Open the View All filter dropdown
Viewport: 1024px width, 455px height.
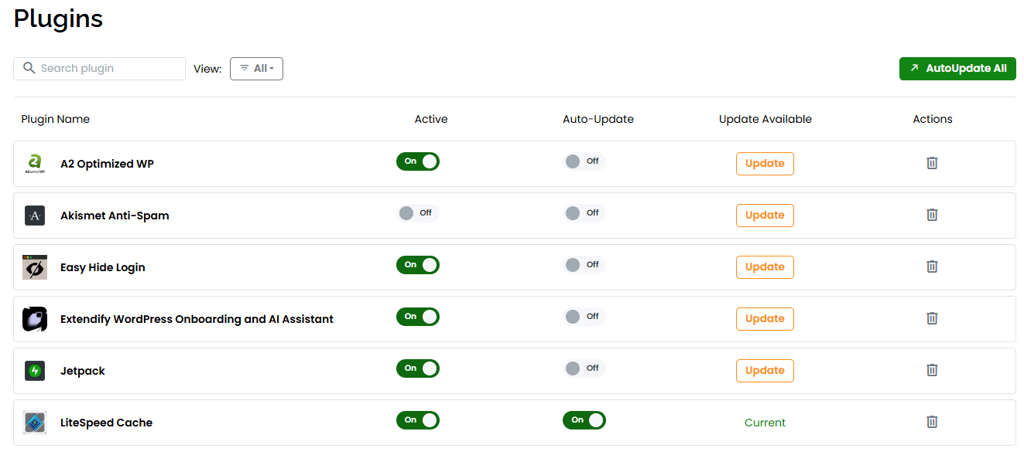(257, 69)
